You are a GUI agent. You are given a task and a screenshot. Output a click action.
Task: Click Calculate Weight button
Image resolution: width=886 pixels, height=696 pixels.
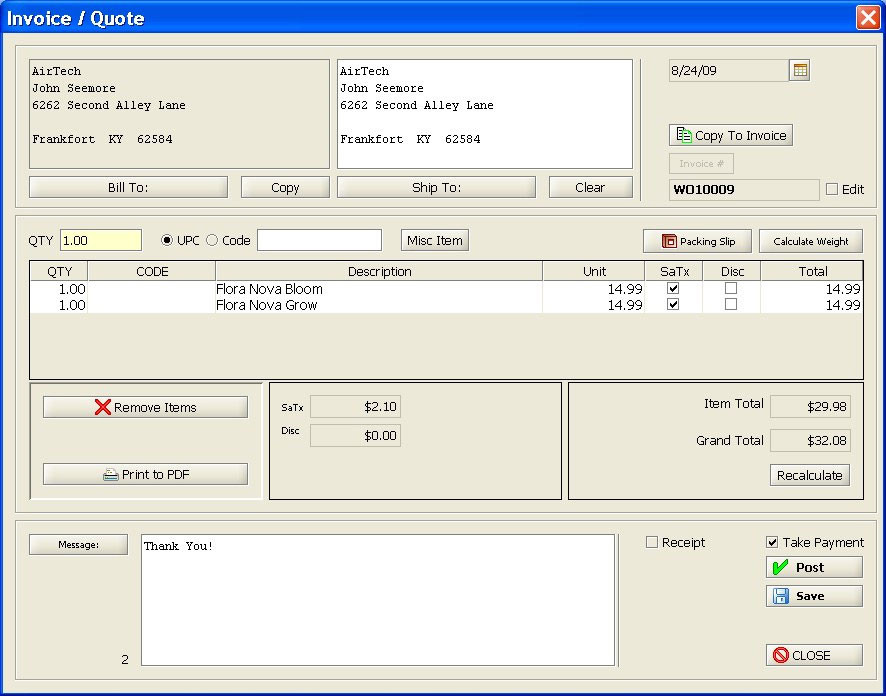811,241
